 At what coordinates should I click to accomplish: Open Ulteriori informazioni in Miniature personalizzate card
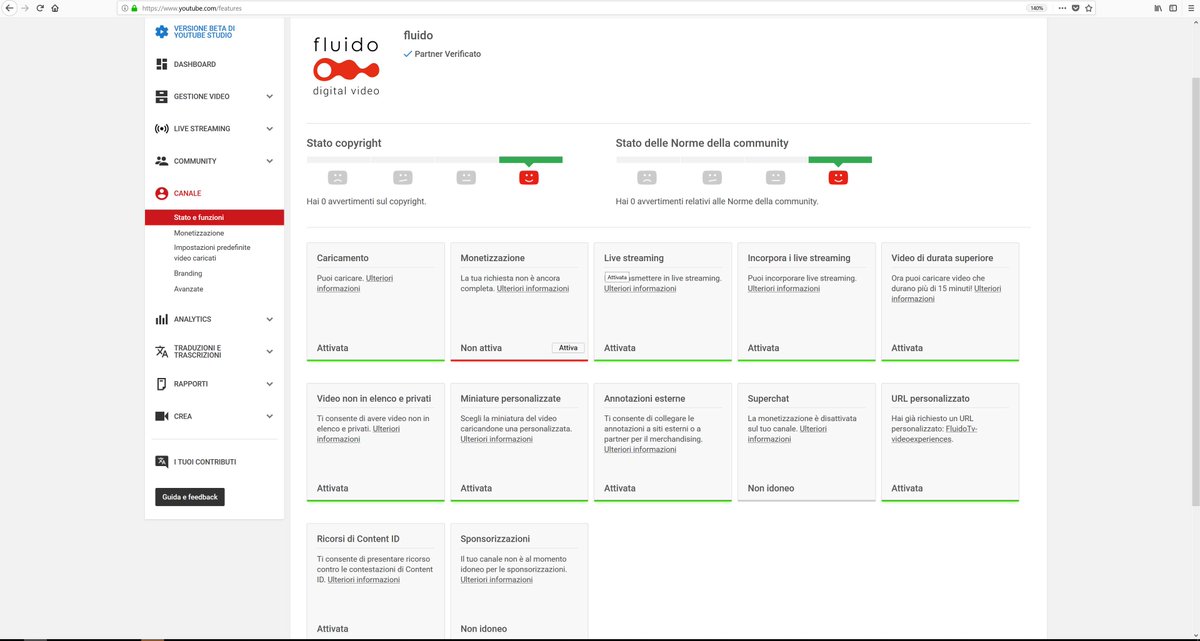[497, 439]
